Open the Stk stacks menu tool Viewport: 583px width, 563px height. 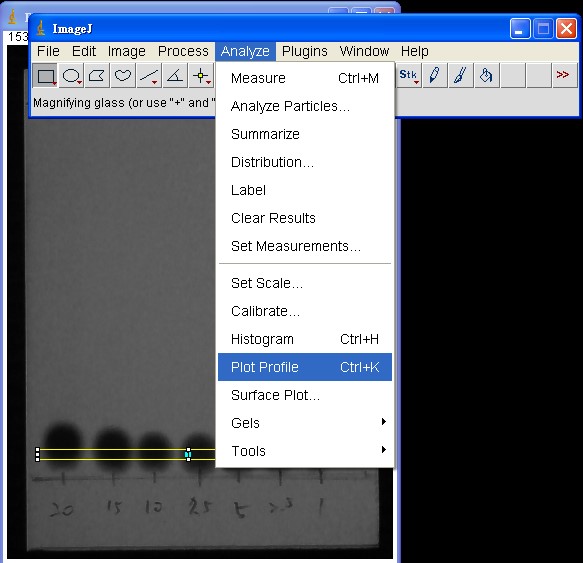[x=409, y=76]
